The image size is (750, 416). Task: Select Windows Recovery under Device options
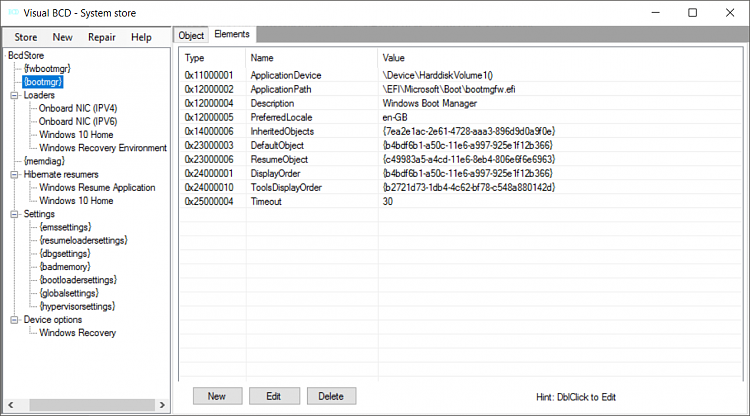coord(77,333)
